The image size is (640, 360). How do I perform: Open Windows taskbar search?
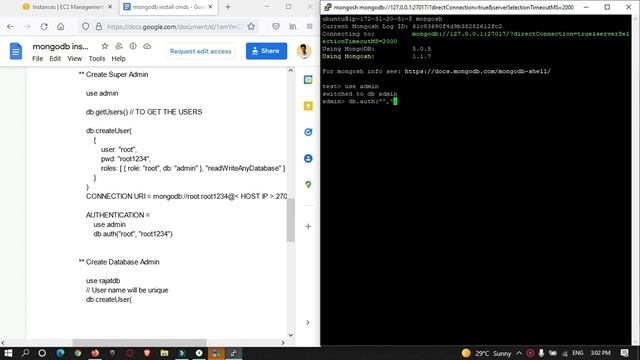[25, 353]
